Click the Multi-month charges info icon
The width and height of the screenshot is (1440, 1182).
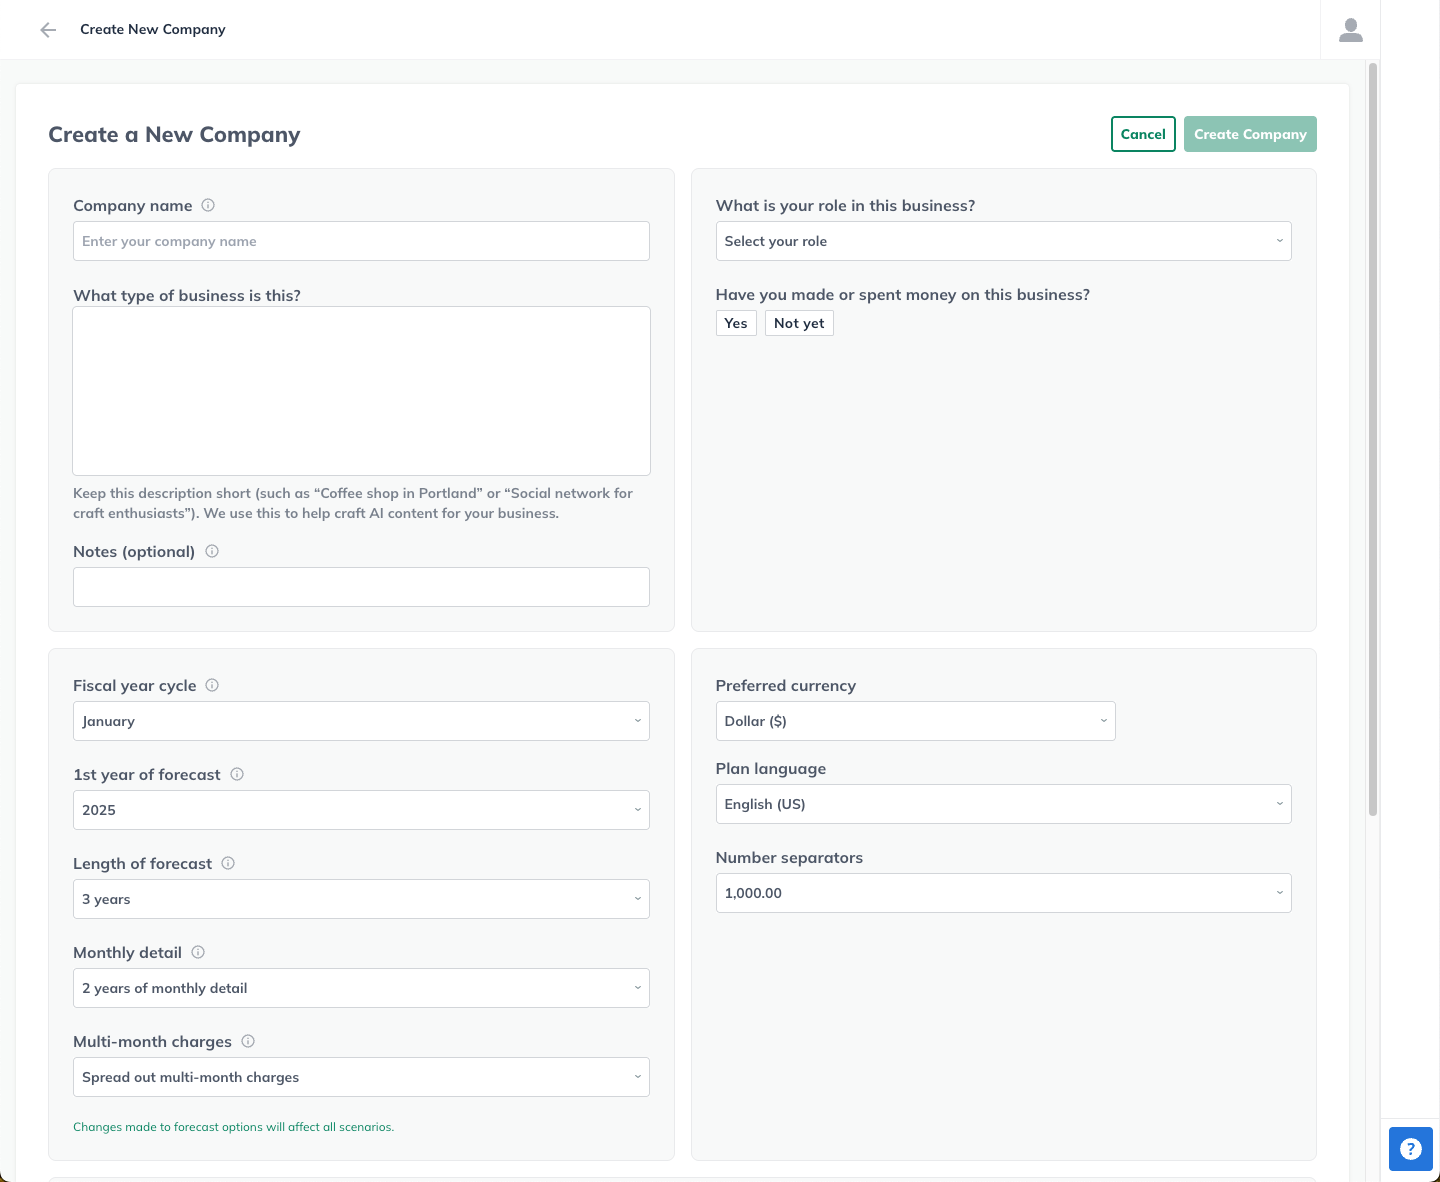tap(247, 1041)
